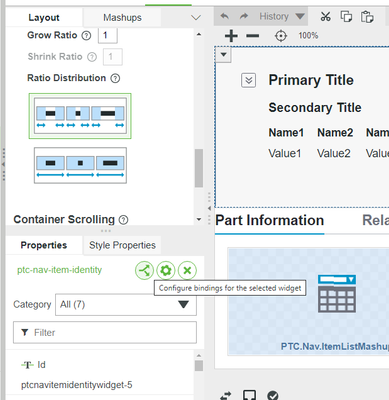
Task: Click the Id property row
Action: [x=100, y=365]
